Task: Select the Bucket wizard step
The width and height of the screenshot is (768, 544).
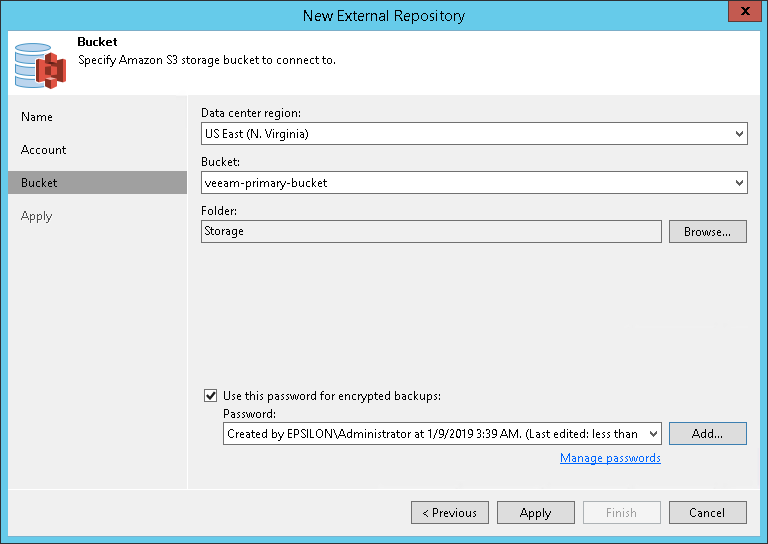Action: tap(40, 183)
